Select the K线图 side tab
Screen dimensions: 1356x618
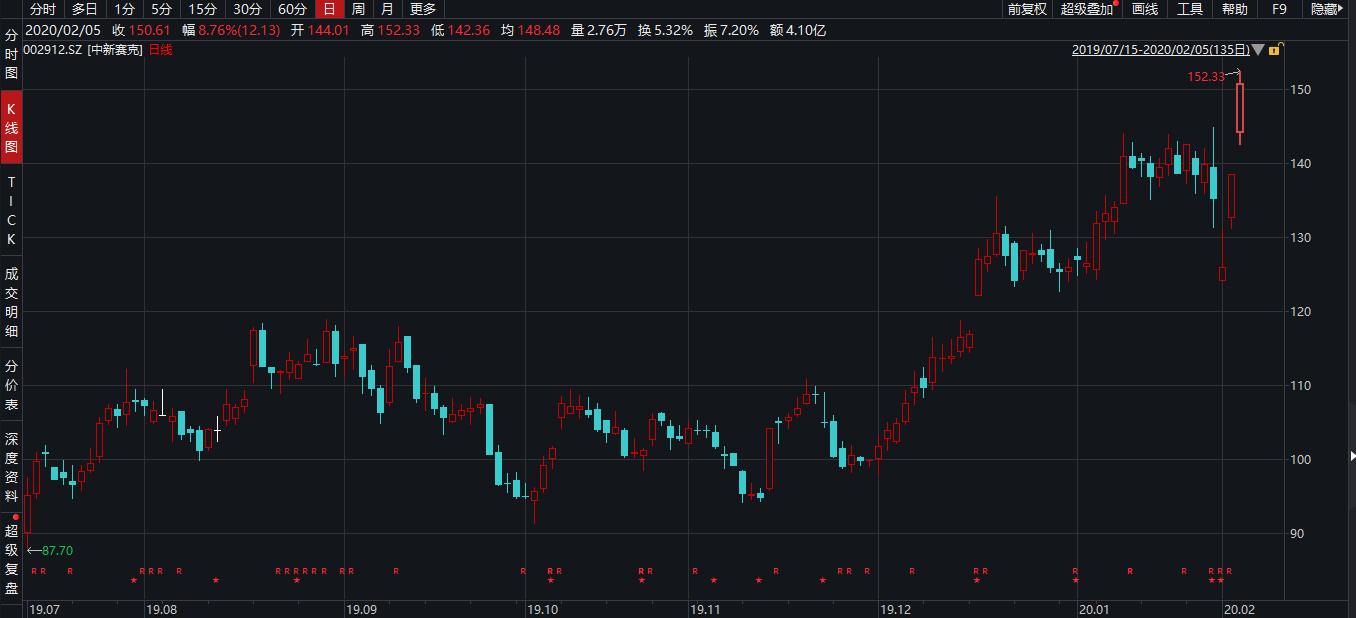pyautogui.click(x=12, y=127)
